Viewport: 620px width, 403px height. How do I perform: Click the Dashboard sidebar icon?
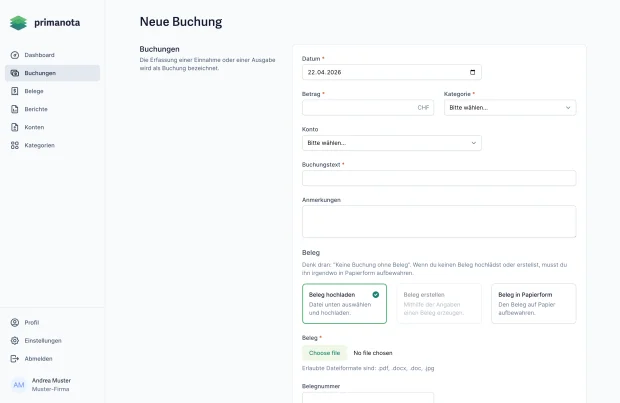click(15, 55)
